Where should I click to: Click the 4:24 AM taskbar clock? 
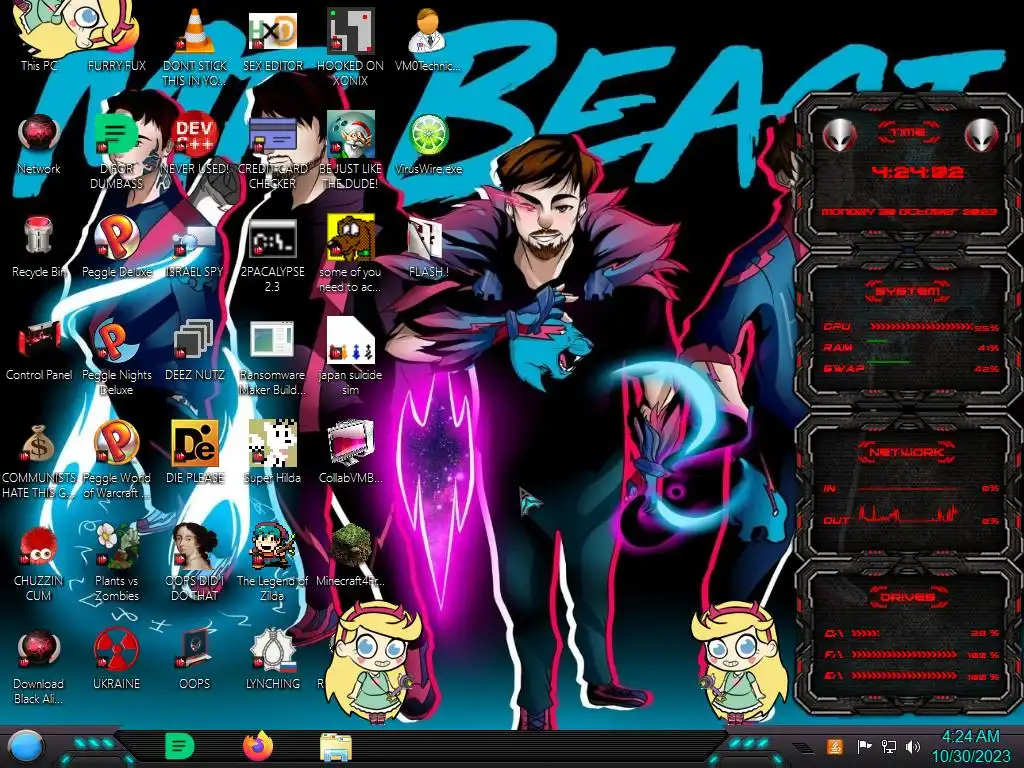[970, 746]
